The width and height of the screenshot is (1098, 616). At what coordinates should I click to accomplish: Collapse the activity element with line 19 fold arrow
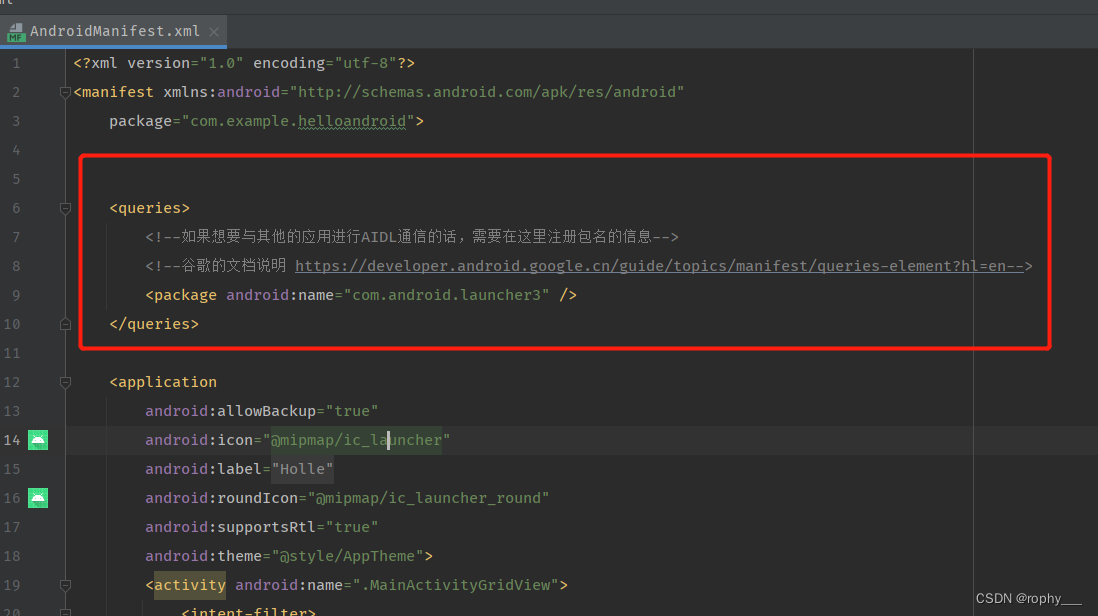[65, 584]
